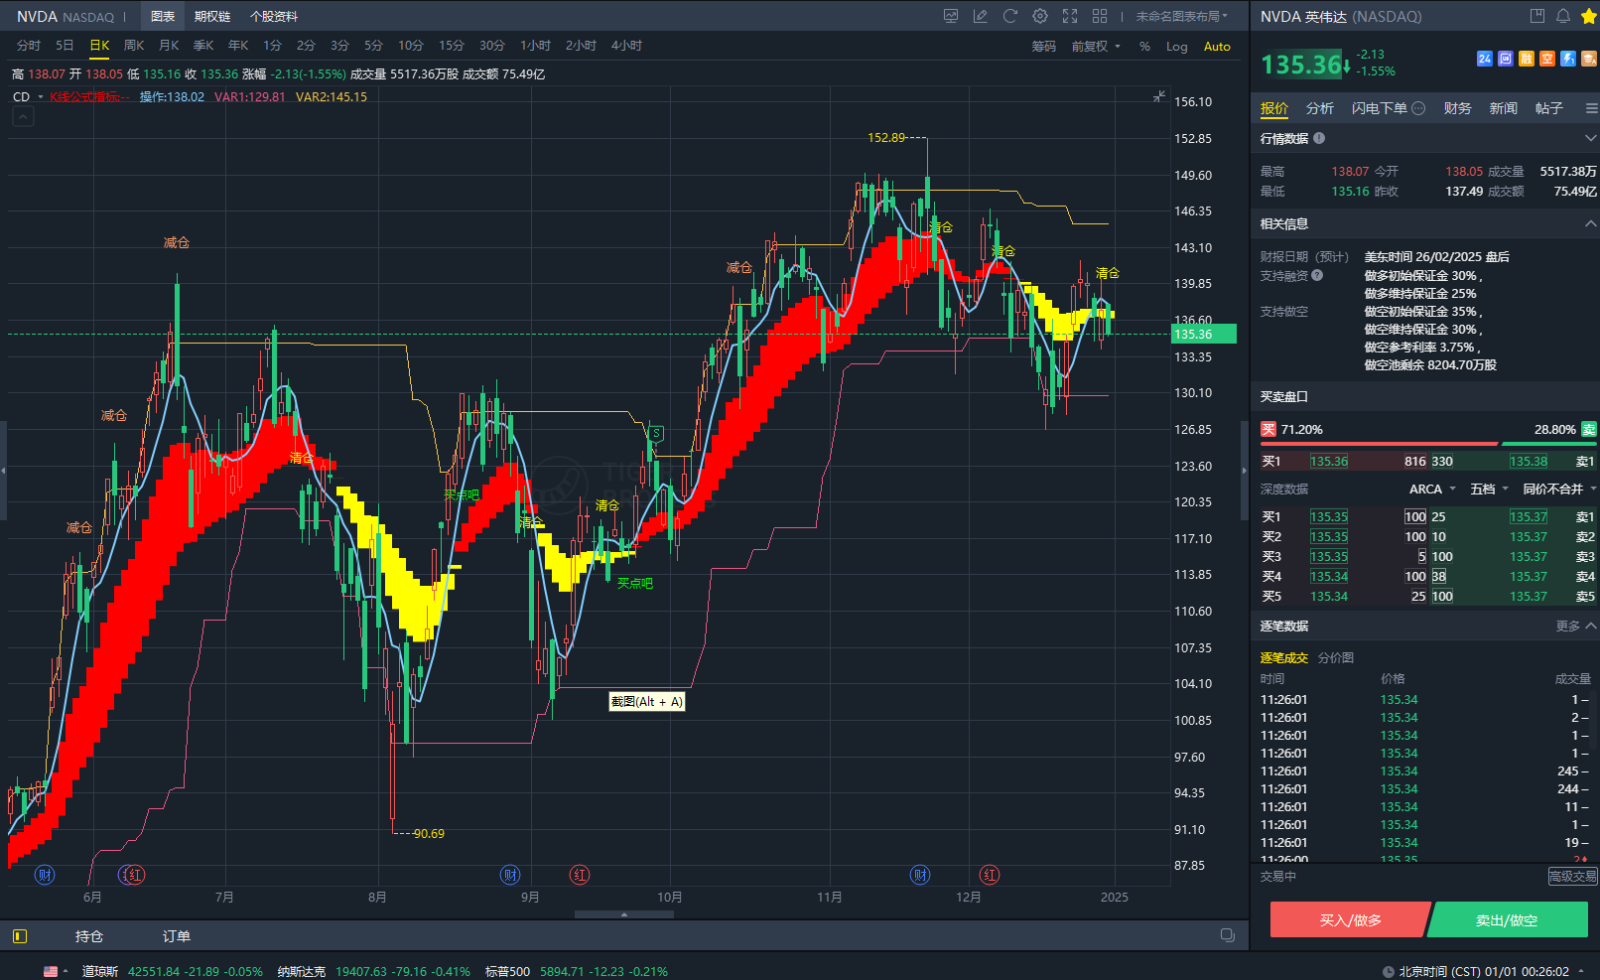
Task: Click the June 财 earnings marker
Action: pyautogui.click(x=44, y=875)
